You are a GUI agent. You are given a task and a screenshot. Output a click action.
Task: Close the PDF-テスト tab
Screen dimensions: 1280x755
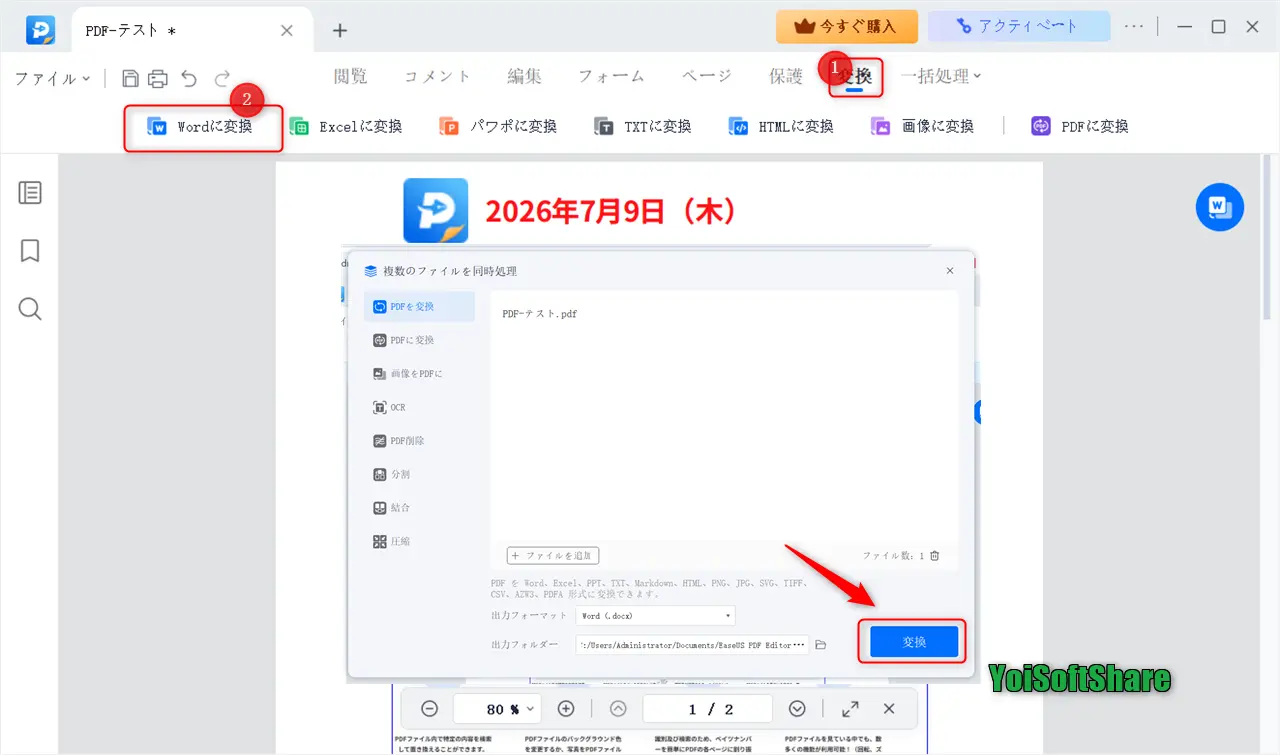[x=287, y=30]
